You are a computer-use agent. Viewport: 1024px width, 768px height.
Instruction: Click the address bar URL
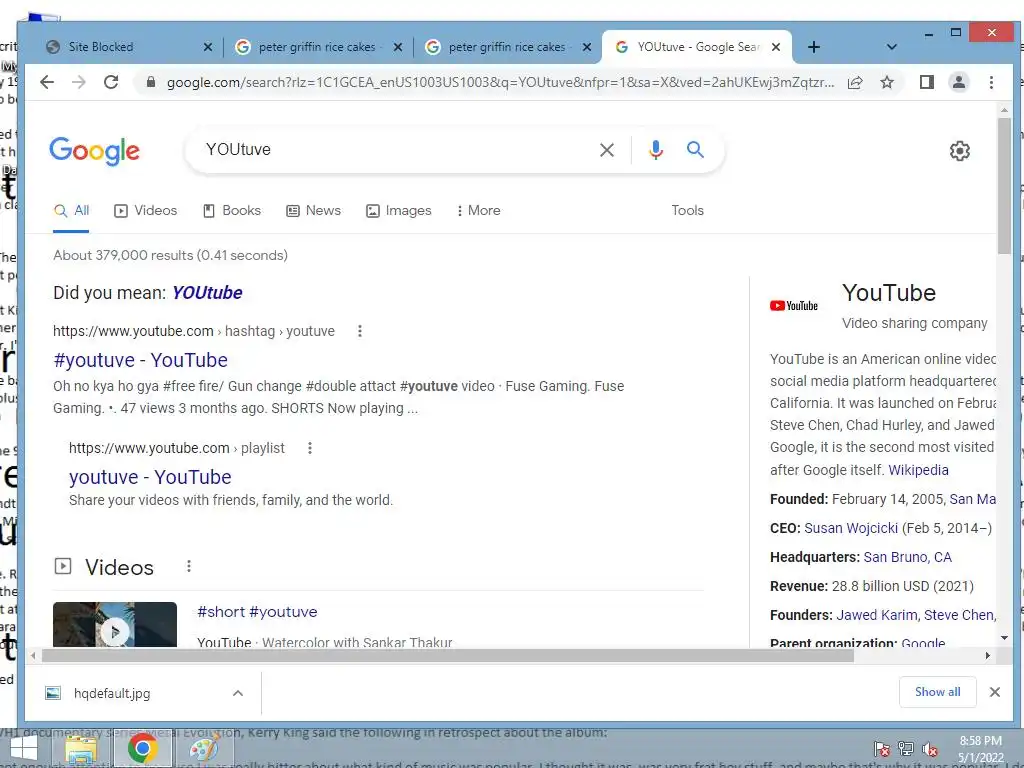click(x=500, y=83)
